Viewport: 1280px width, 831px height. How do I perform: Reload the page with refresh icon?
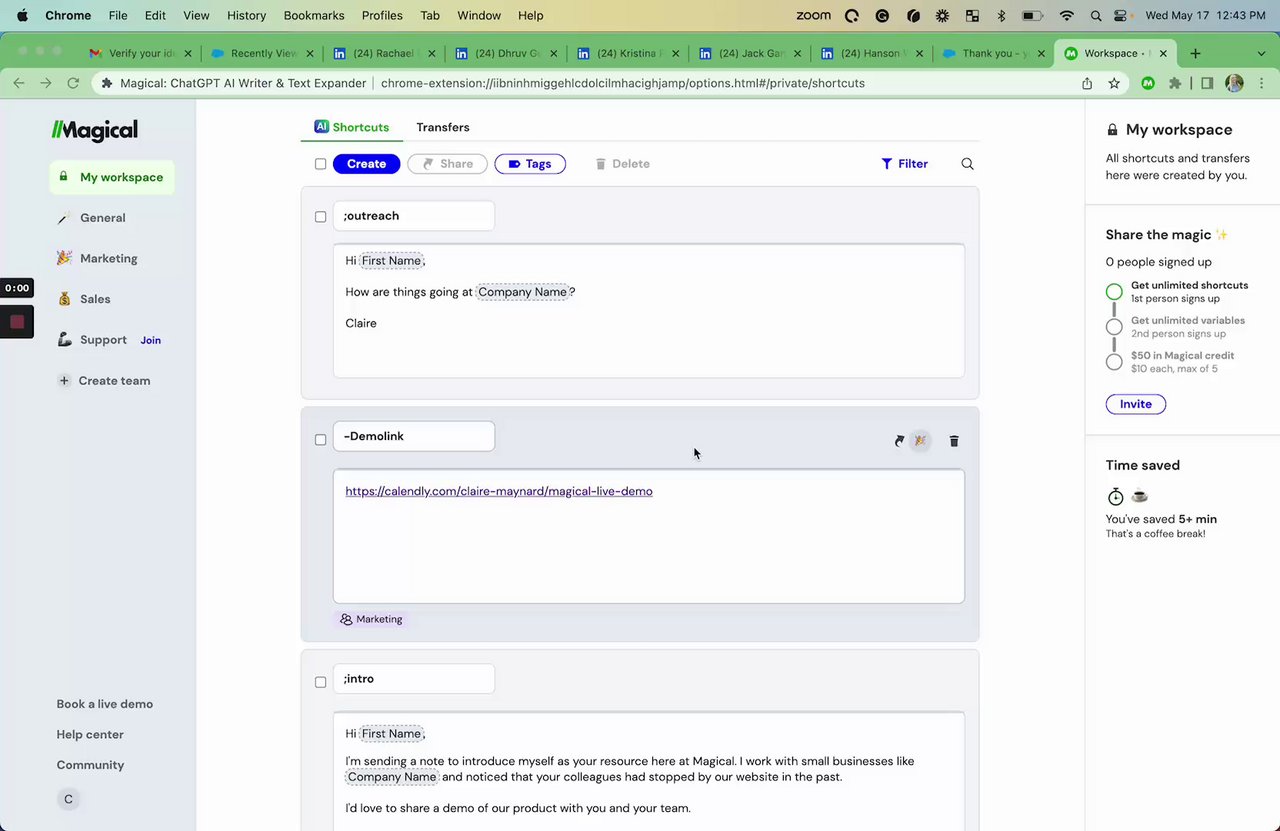coord(73,83)
